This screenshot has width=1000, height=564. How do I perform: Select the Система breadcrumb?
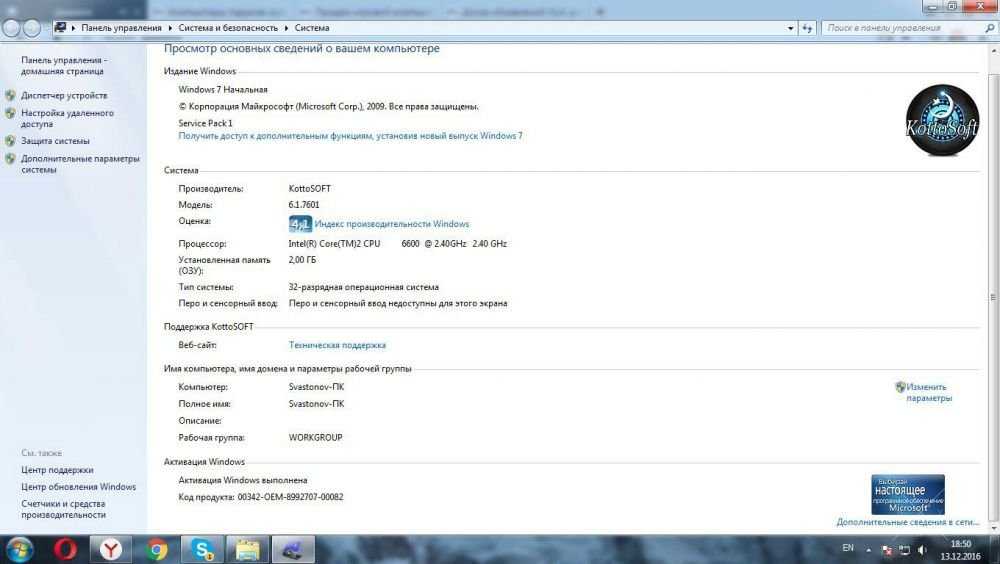coord(312,28)
